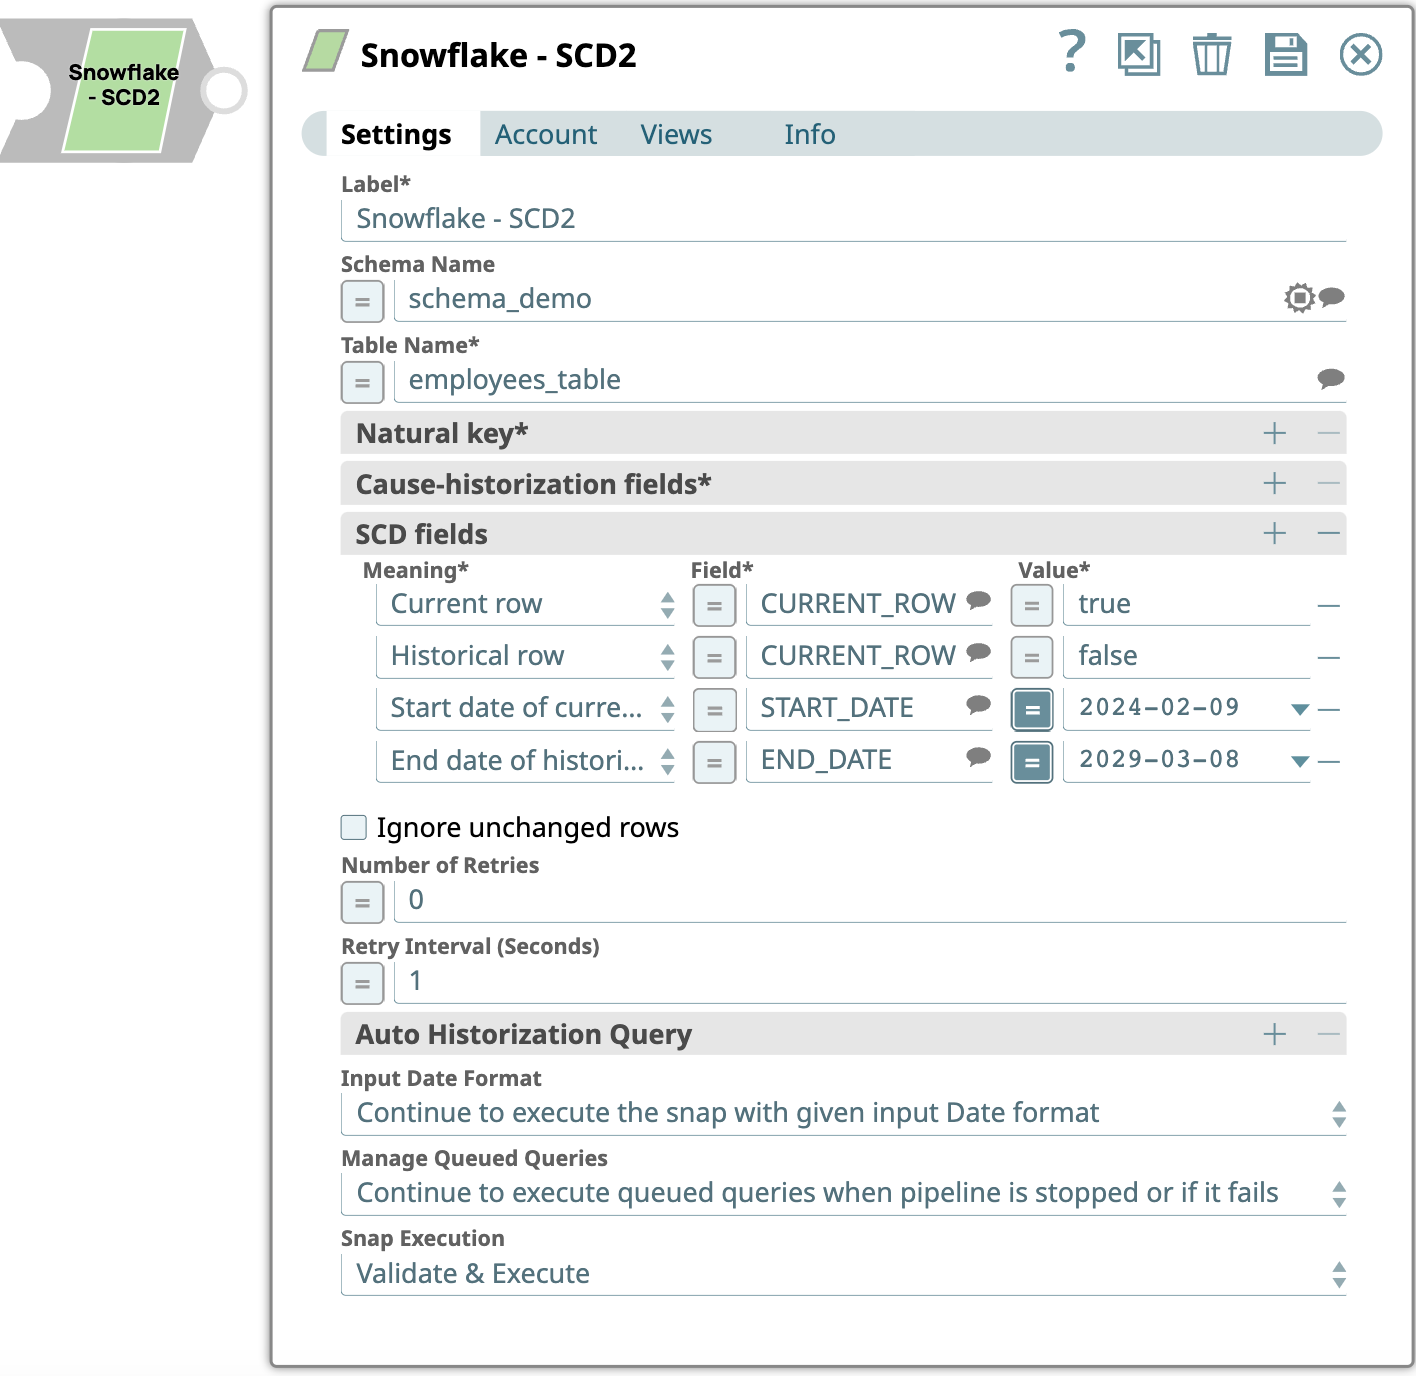Screen dimensions: 1416x1376
Task: Click the Retry Interval input field
Action: coord(870,982)
